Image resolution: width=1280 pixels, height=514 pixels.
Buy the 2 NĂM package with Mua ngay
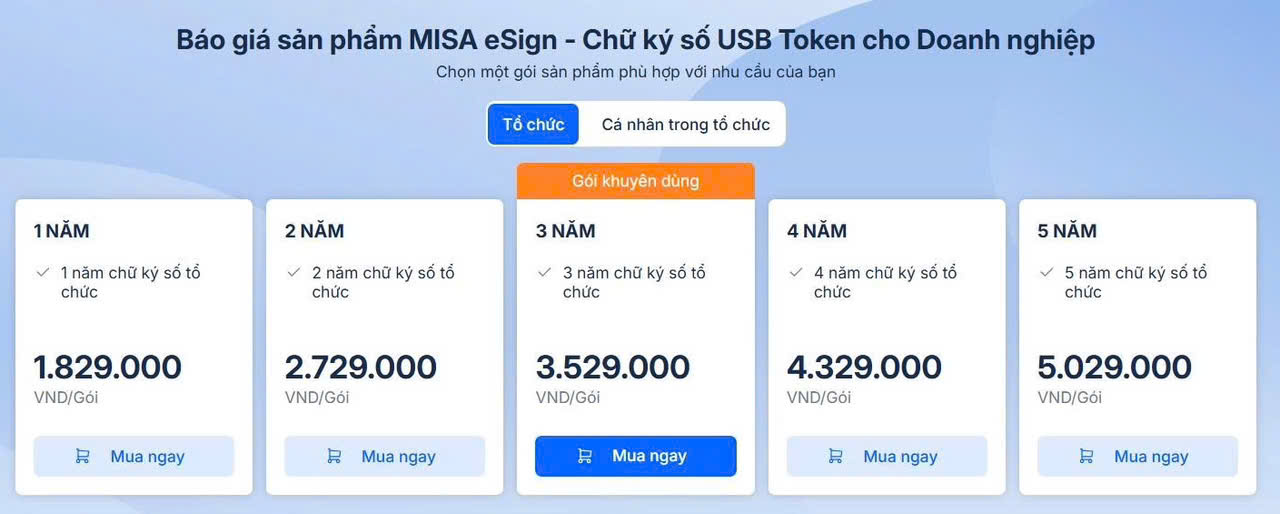385,456
